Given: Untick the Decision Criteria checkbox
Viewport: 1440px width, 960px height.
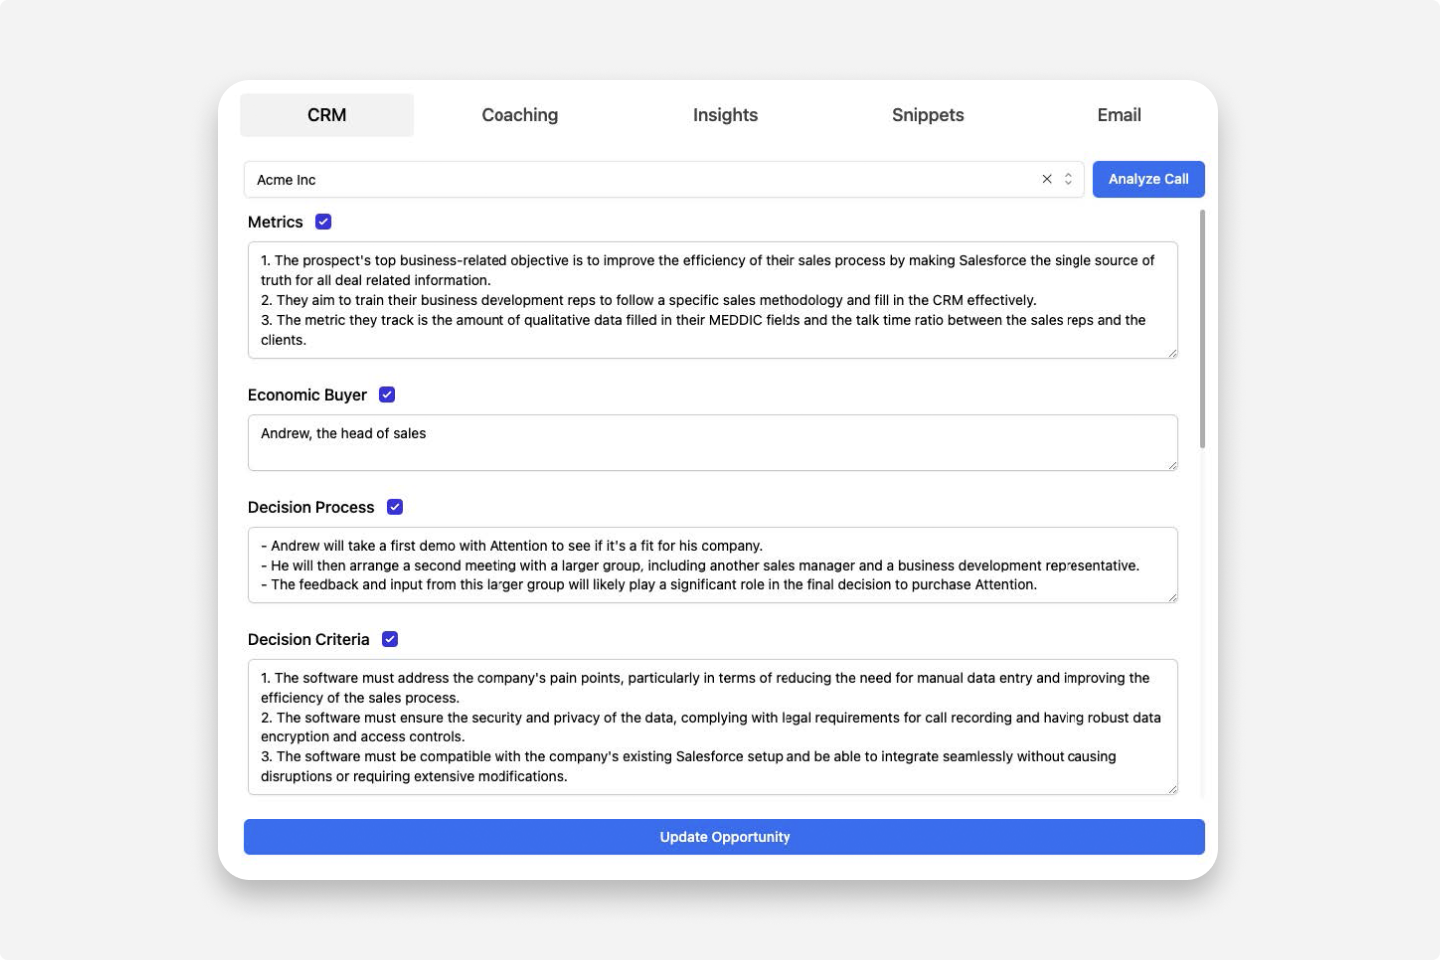Looking at the screenshot, I should [390, 639].
